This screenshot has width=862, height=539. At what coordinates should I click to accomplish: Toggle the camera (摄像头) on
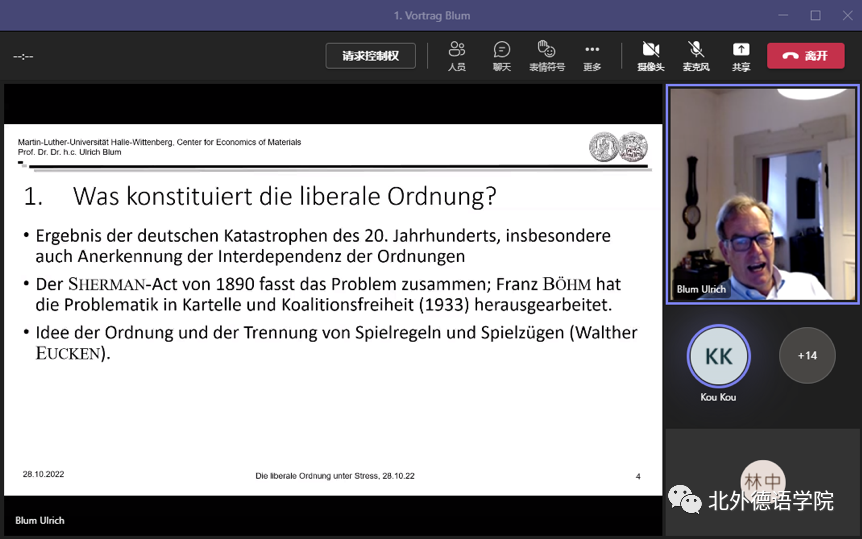click(651, 55)
